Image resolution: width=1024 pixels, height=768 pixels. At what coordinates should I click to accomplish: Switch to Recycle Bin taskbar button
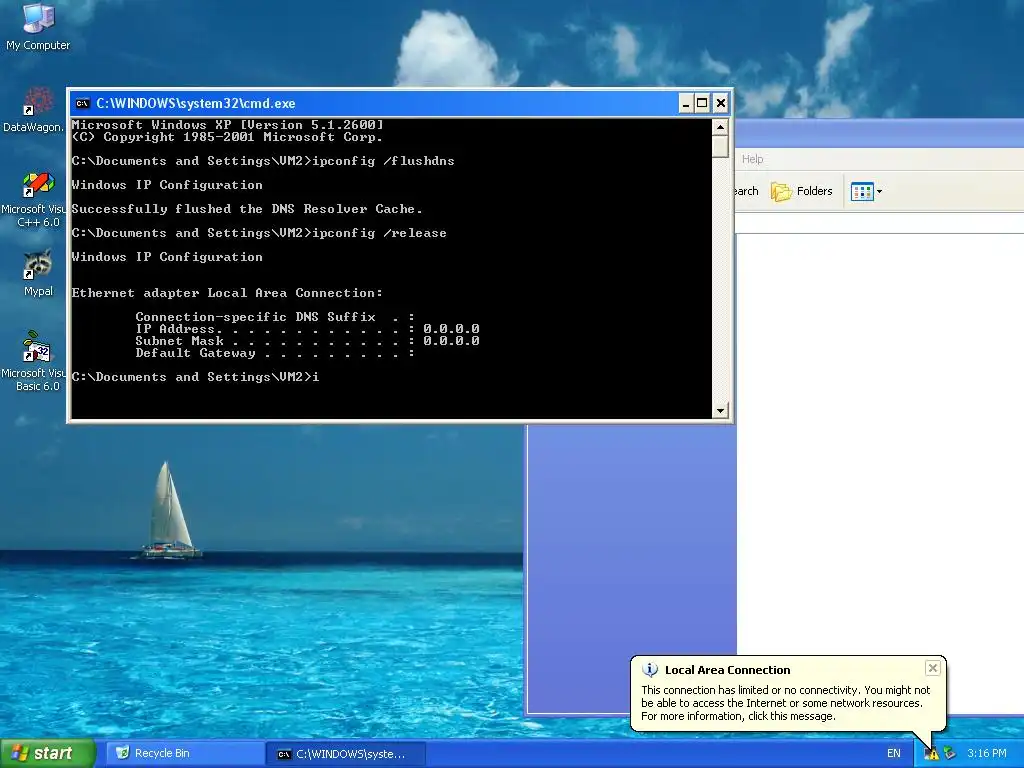pos(185,753)
